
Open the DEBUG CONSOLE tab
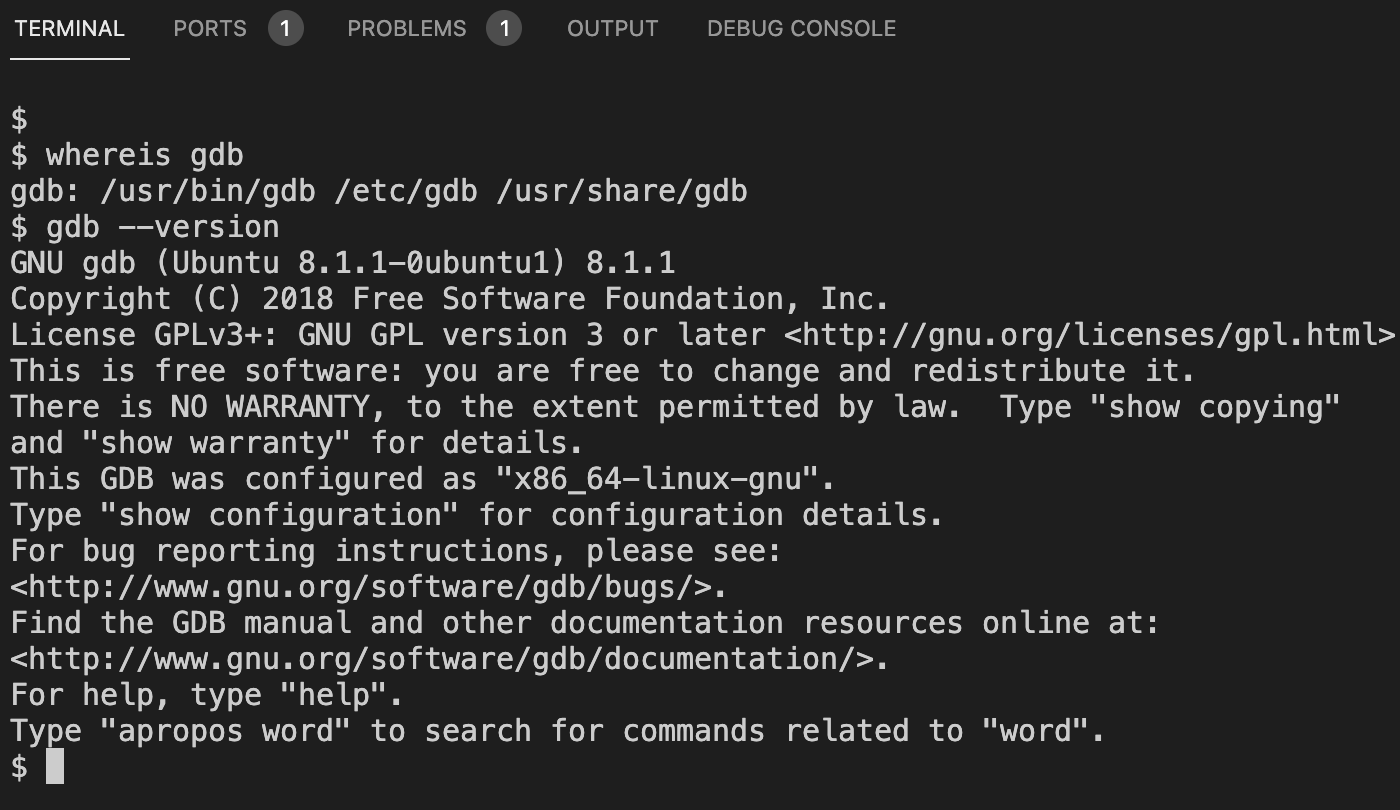click(800, 28)
